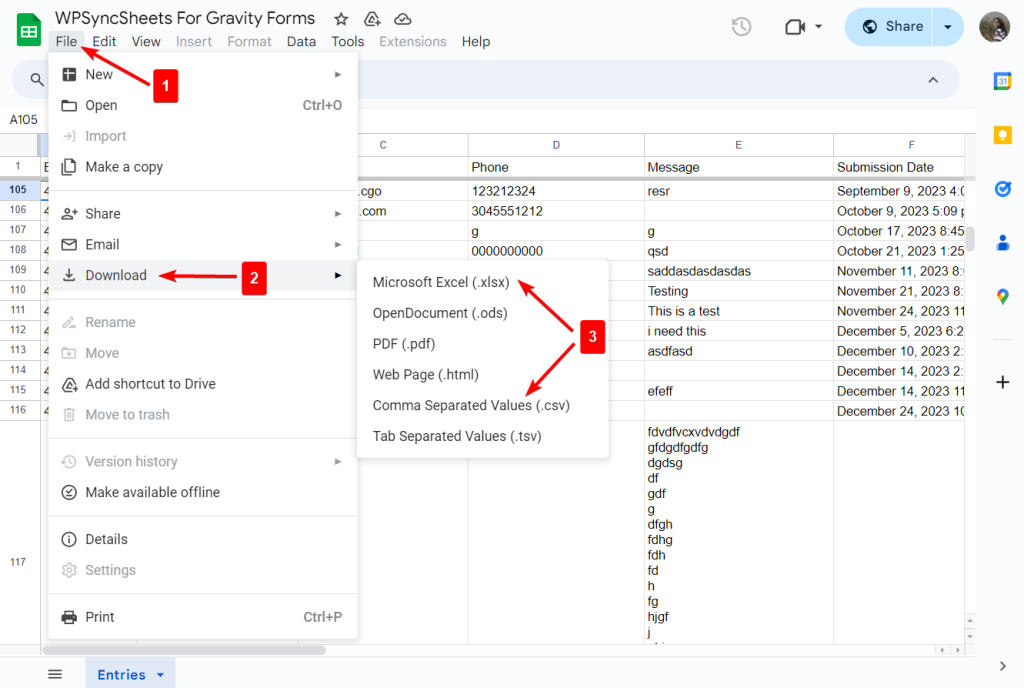This screenshot has height=688, width=1024.
Task: Expand the Entries sheet tab dropdown arrow
Action: (x=161, y=675)
